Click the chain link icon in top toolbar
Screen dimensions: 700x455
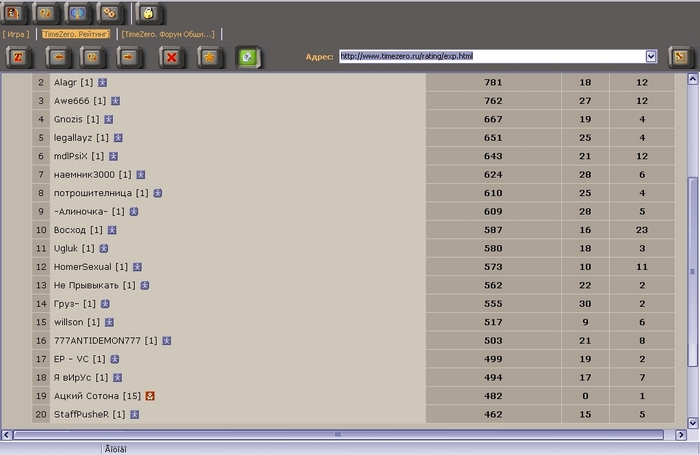(109, 13)
